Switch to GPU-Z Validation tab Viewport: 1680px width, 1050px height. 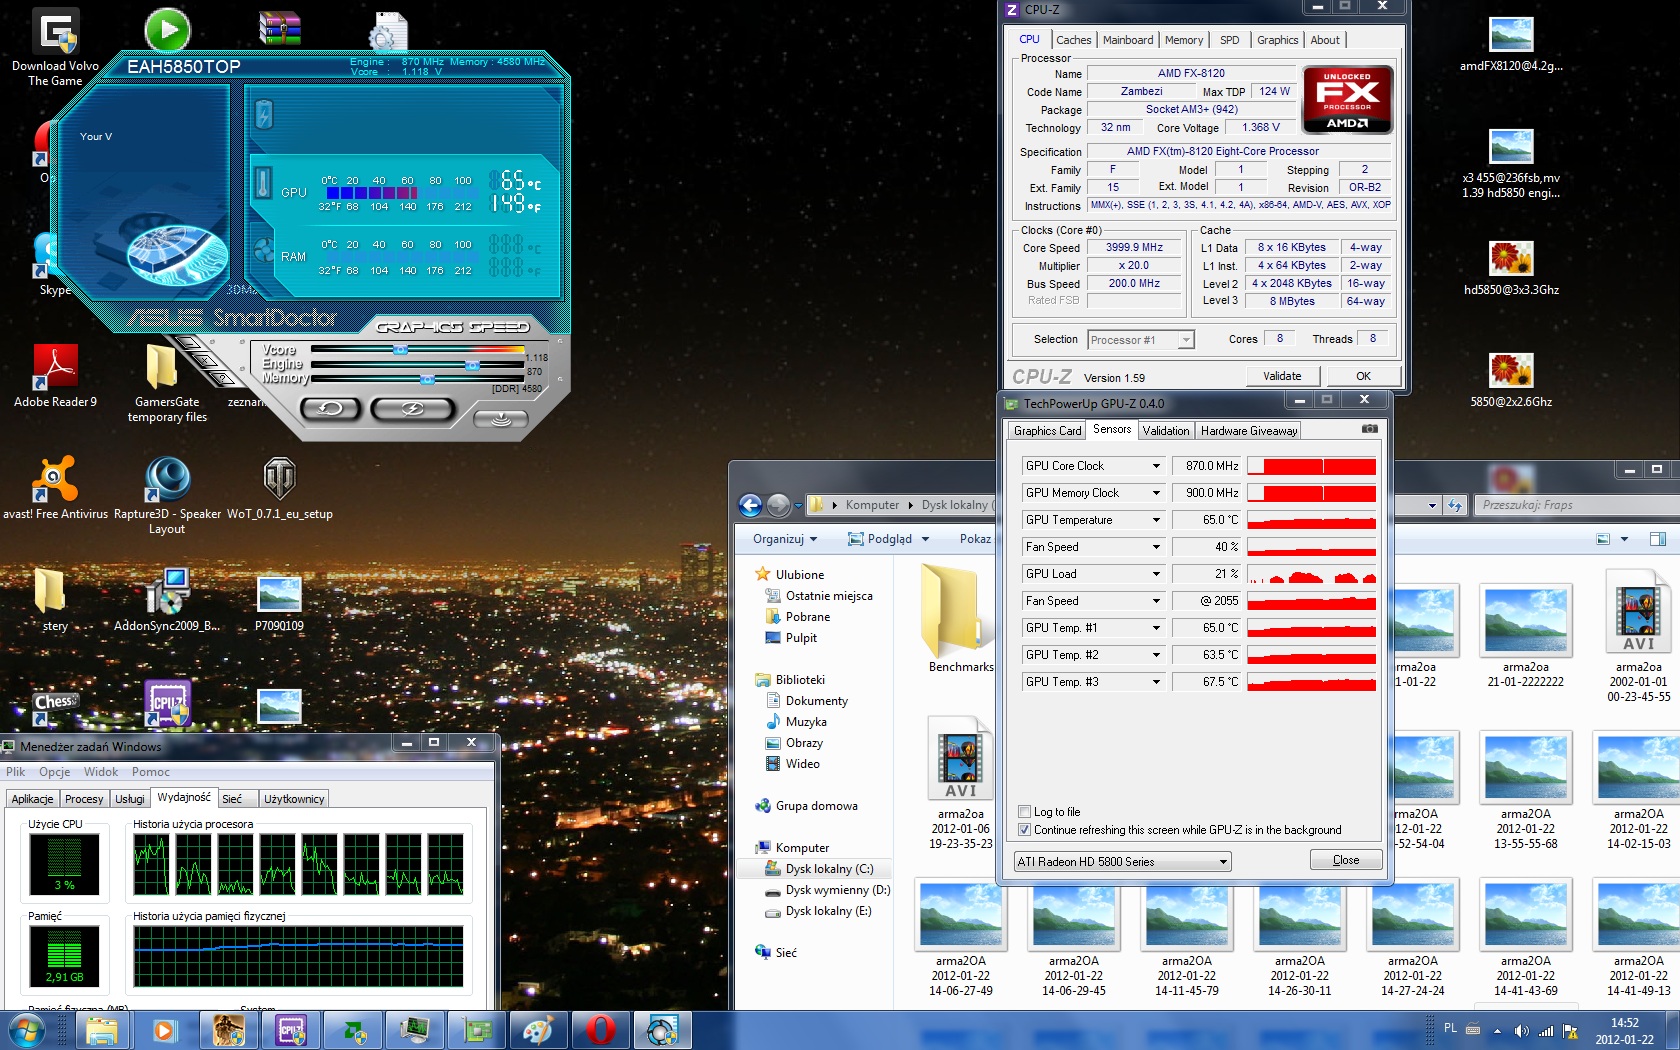click(1166, 431)
